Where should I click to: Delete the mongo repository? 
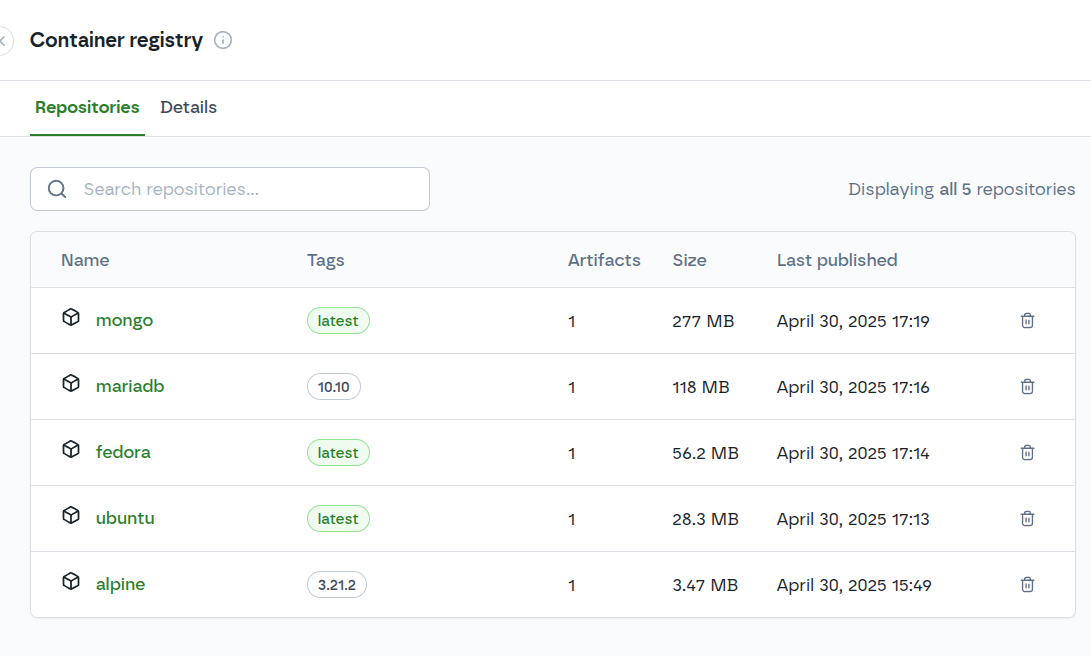tap(1027, 320)
